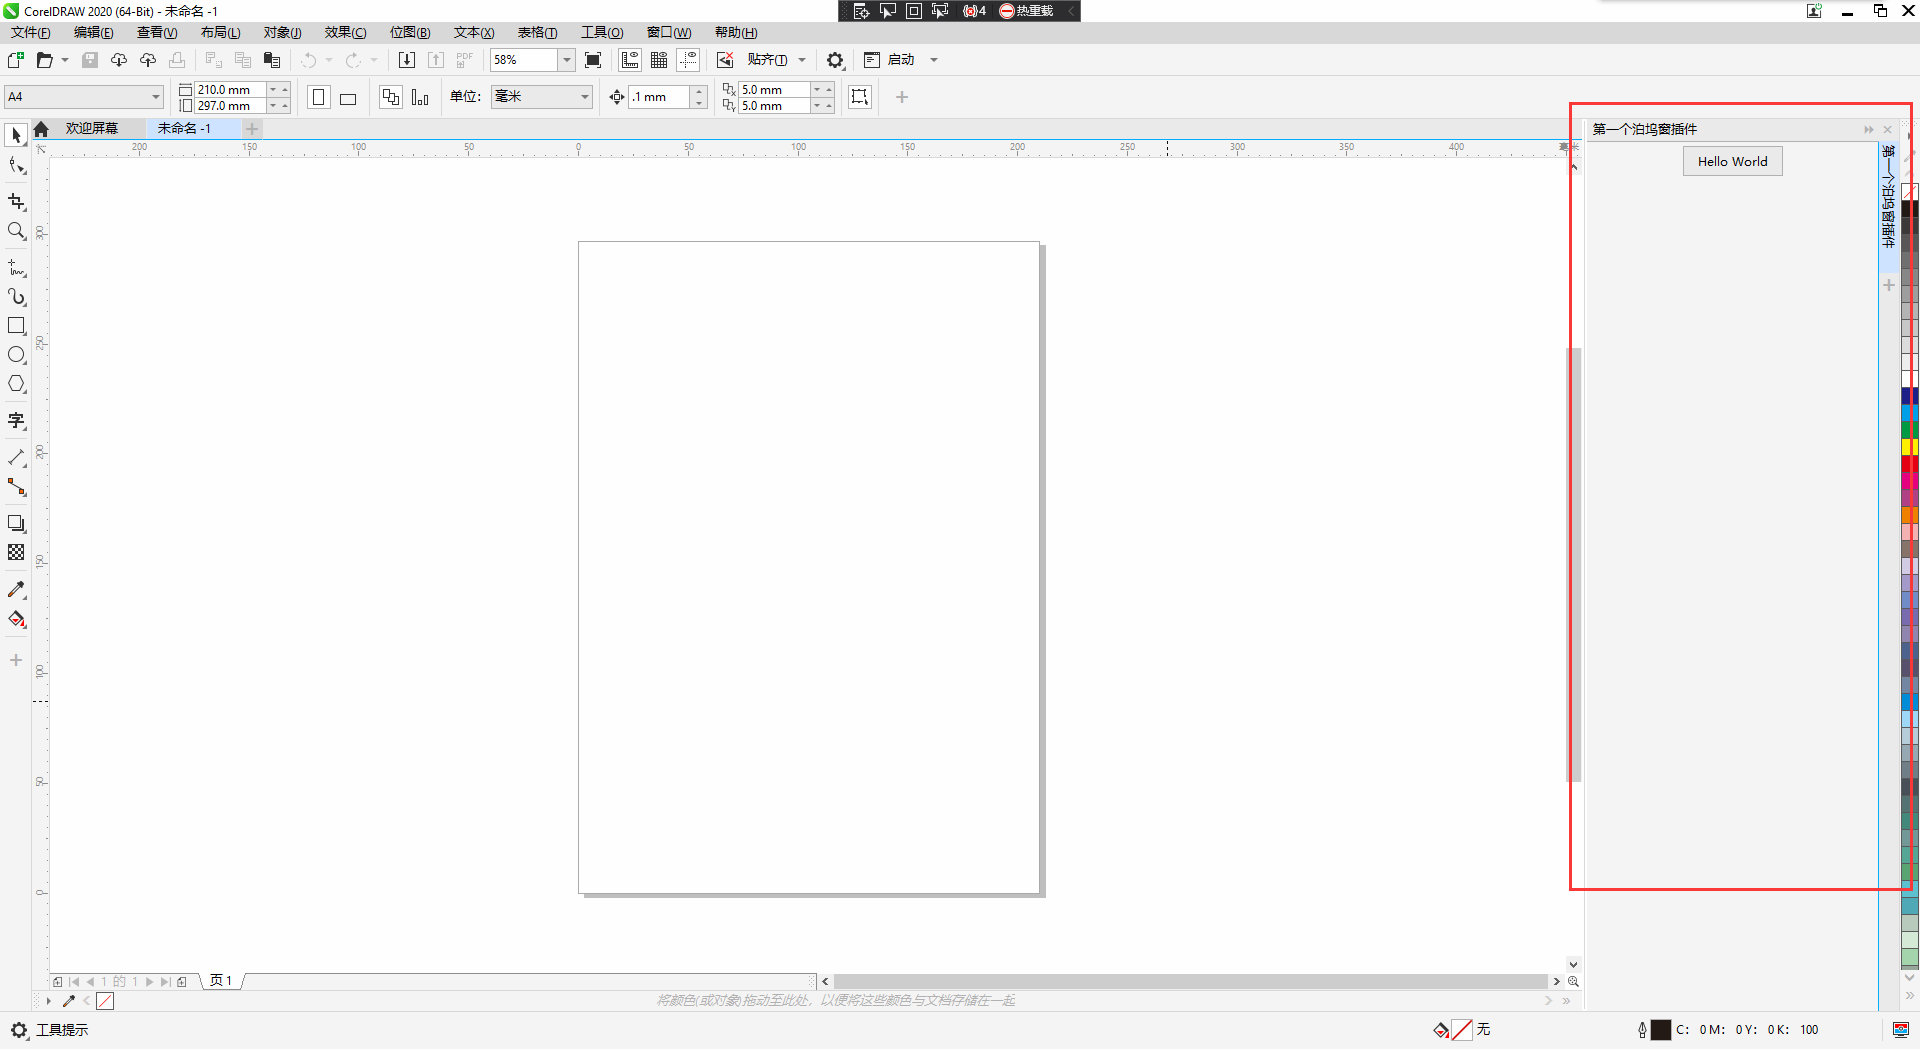Click the page width 210.0 mm field
Image resolution: width=1920 pixels, height=1049 pixels.
[x=230, y=90]
